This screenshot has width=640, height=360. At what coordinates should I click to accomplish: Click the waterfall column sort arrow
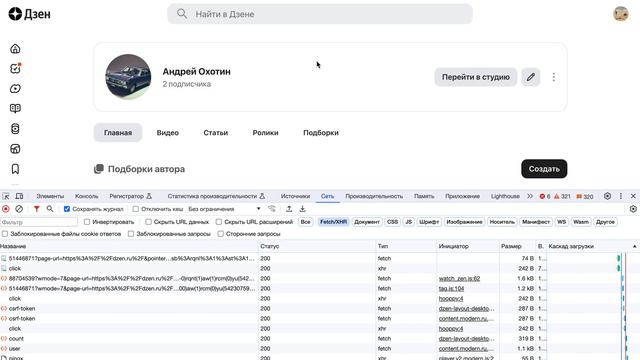[634, 247]
